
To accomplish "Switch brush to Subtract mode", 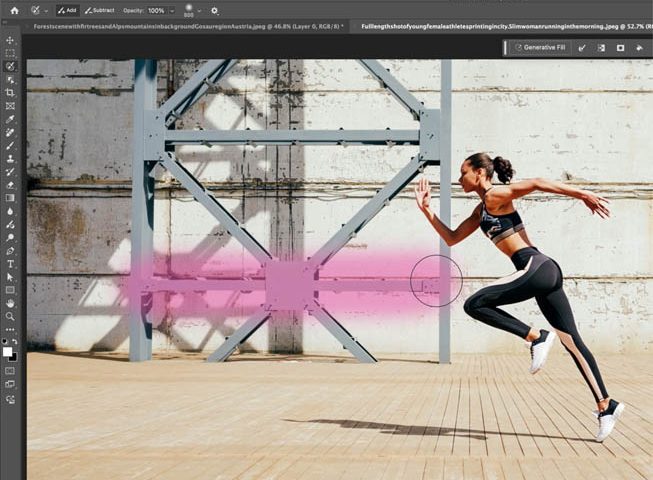I will (100, 10).
